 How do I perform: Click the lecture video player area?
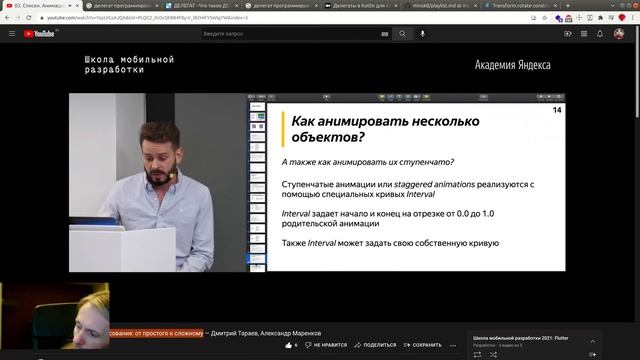[x=317, y=182]
